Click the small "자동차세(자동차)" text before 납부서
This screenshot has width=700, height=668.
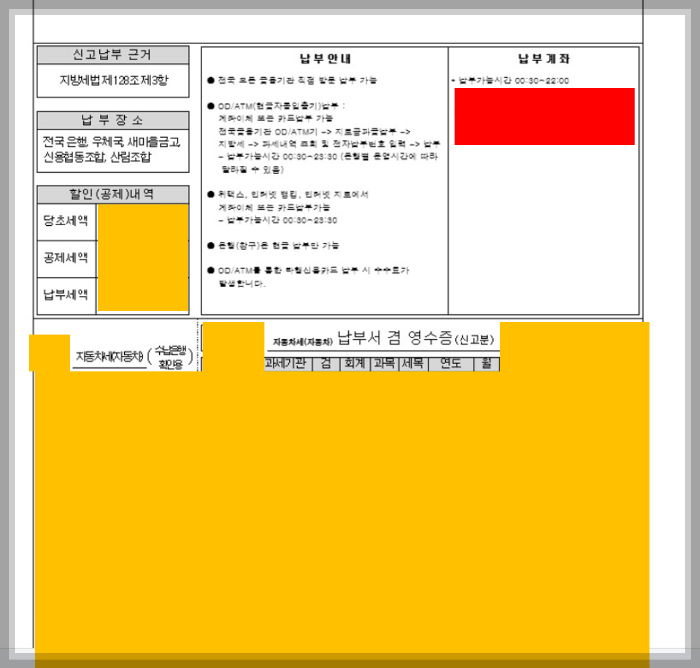pos(303,342)
